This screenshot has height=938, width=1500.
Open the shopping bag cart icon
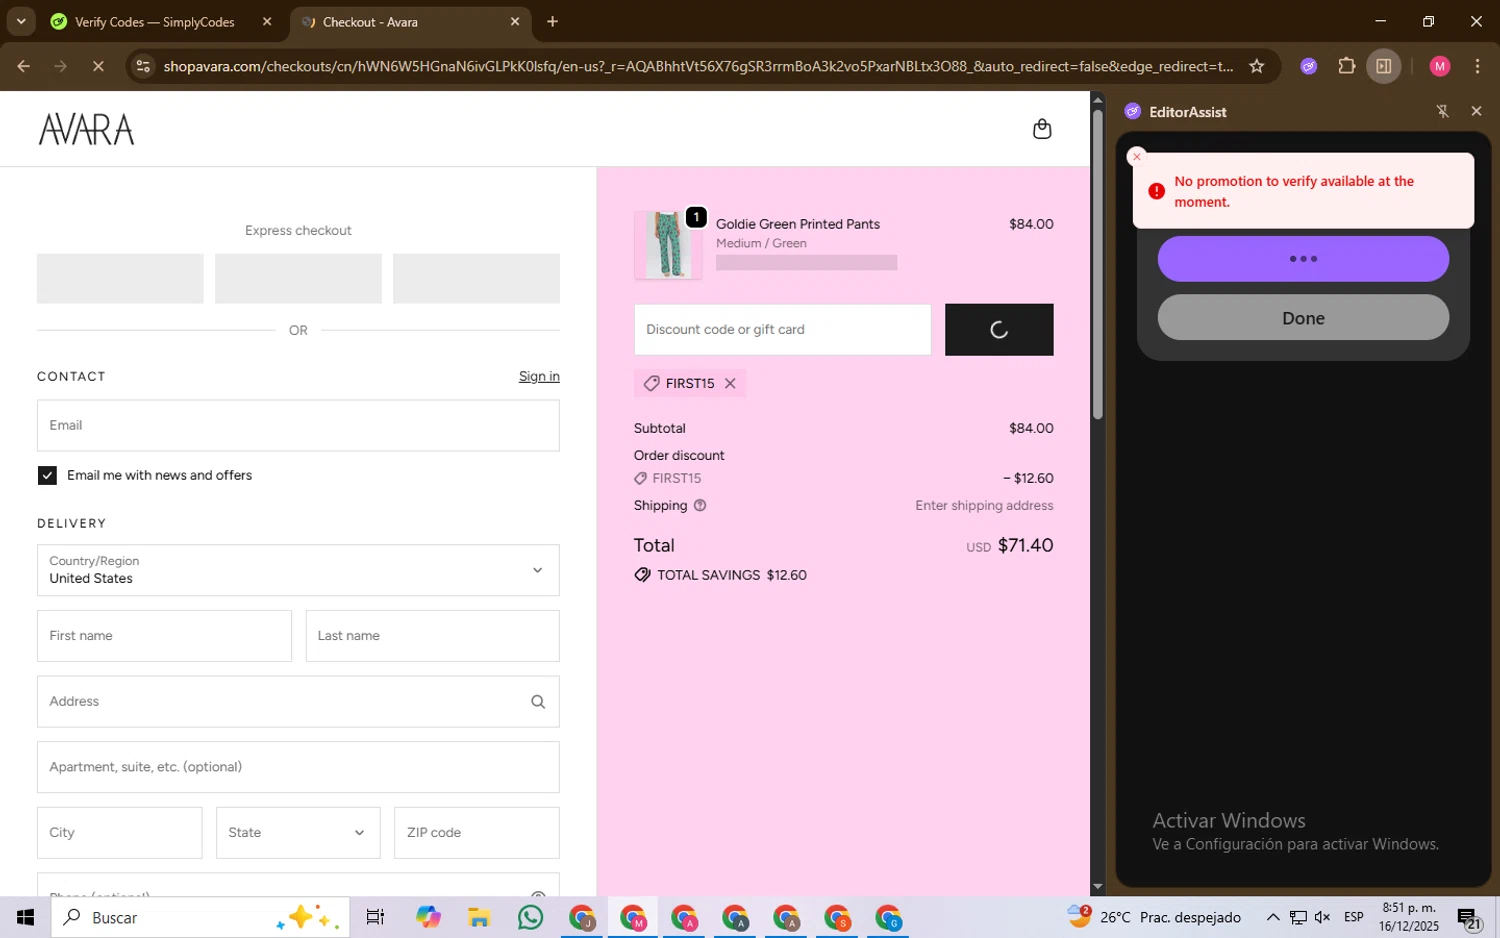(1042, 129)
